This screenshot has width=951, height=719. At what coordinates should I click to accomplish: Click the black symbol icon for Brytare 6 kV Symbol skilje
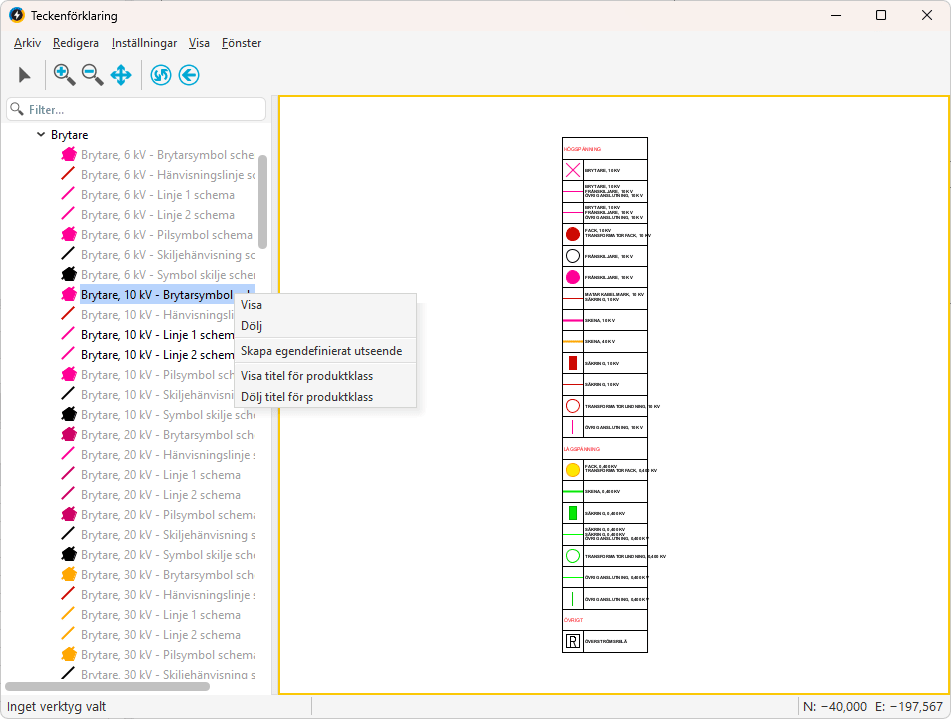[69, 275]
